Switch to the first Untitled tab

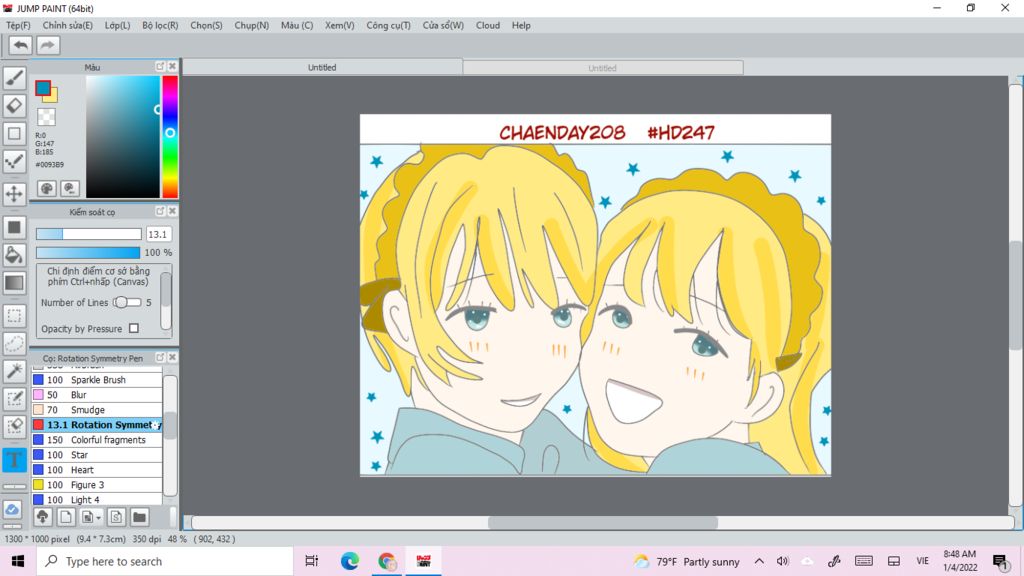coord(322,67)
